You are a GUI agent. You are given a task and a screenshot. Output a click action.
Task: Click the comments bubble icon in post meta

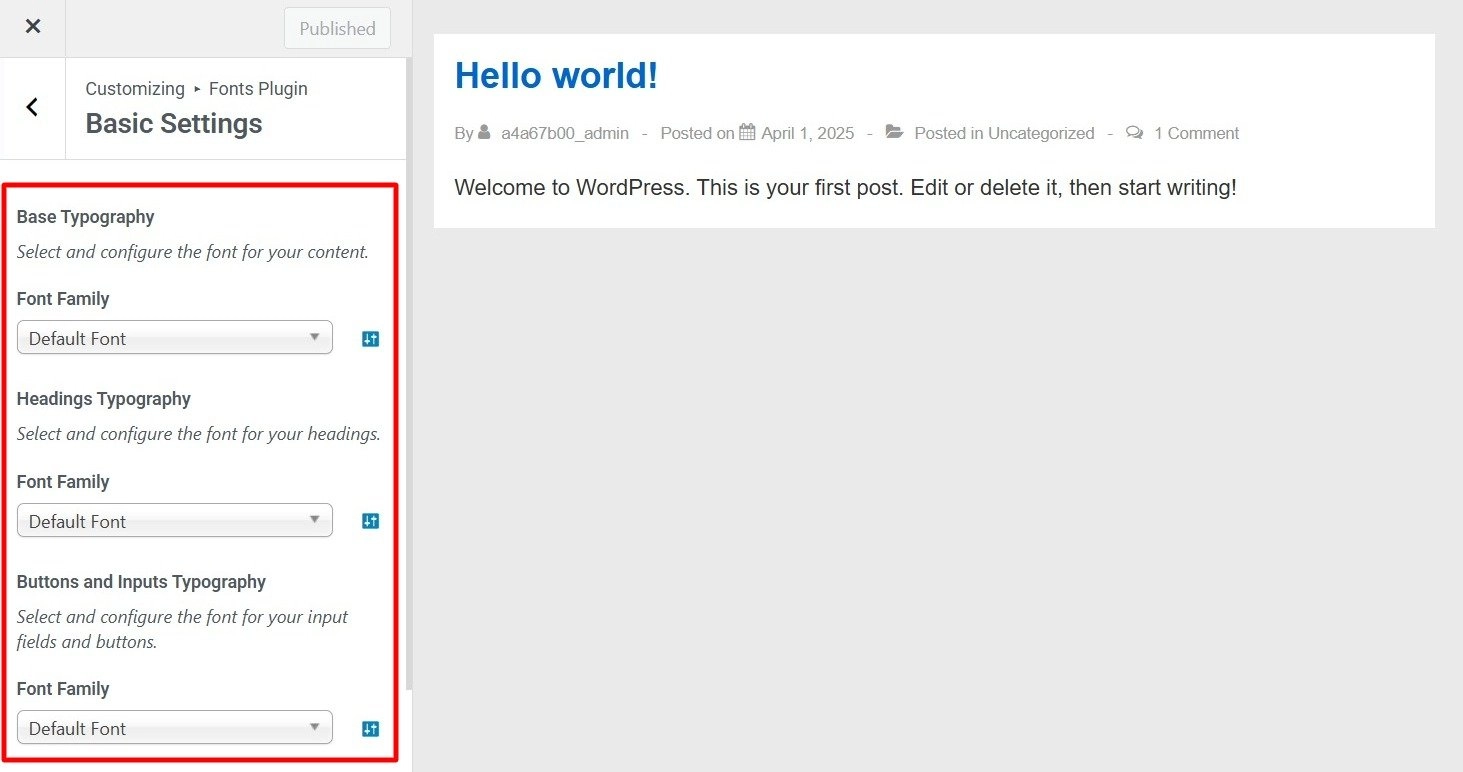click(x=1134, y=132)
